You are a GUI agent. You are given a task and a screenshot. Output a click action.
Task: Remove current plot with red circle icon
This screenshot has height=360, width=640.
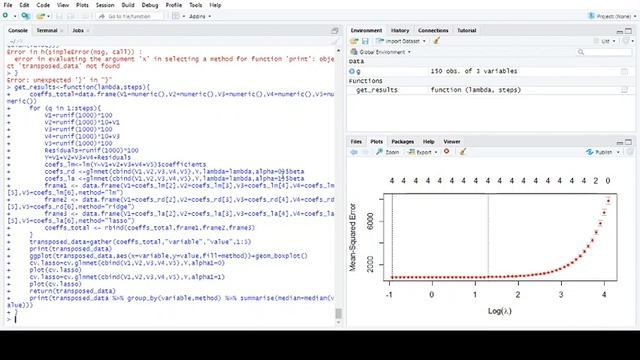[447, 151]
